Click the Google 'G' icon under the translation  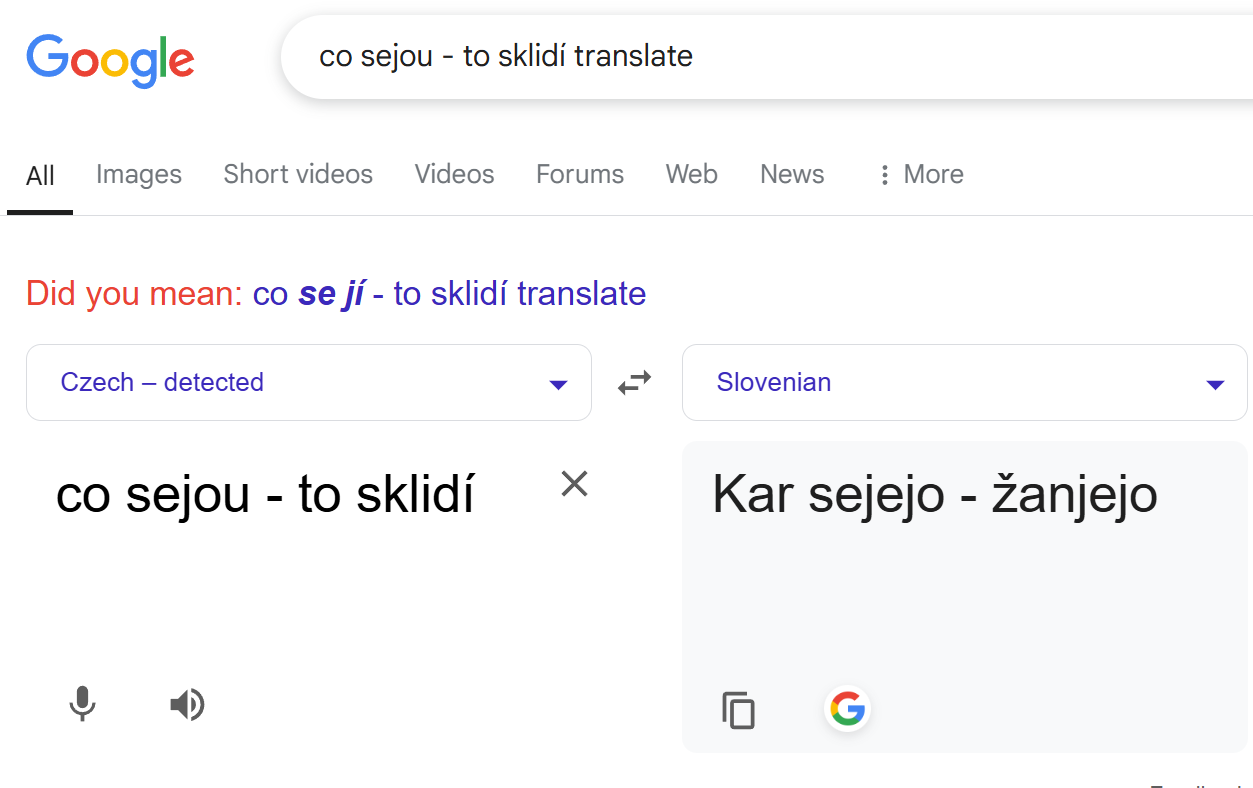tap(847, 709)
